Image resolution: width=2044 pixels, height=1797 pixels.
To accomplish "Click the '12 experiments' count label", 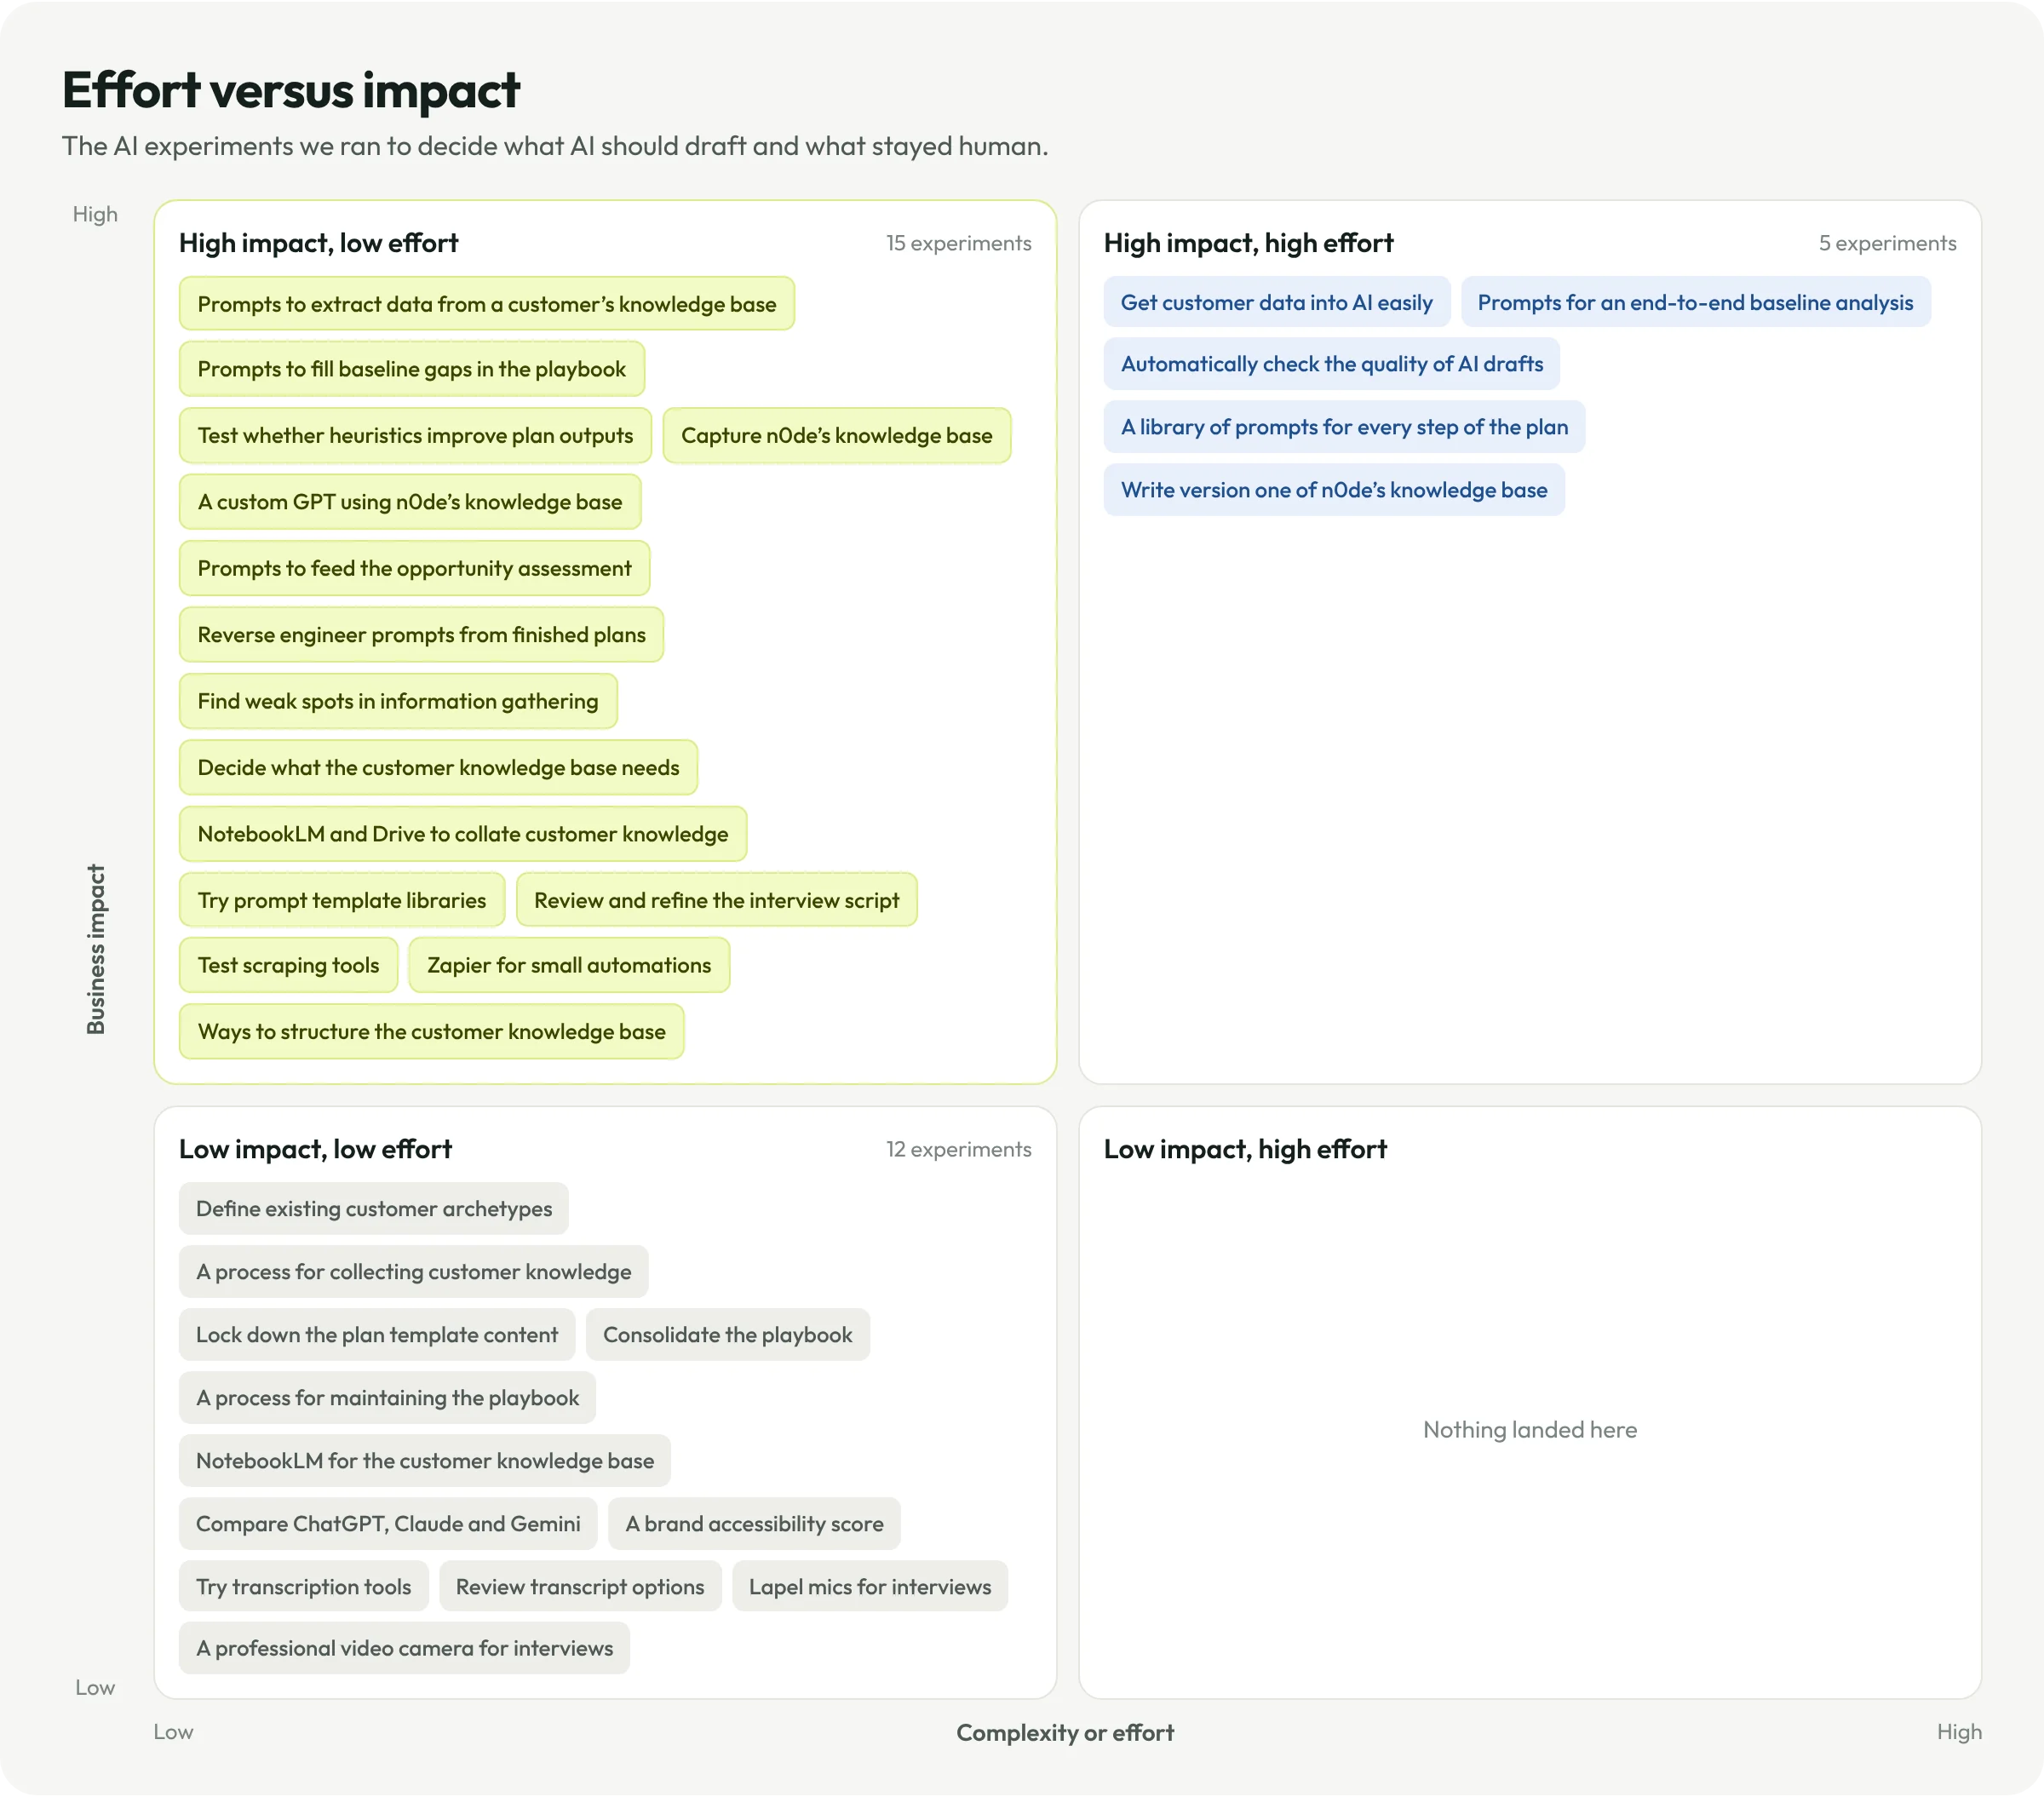I will point(958,1149).
